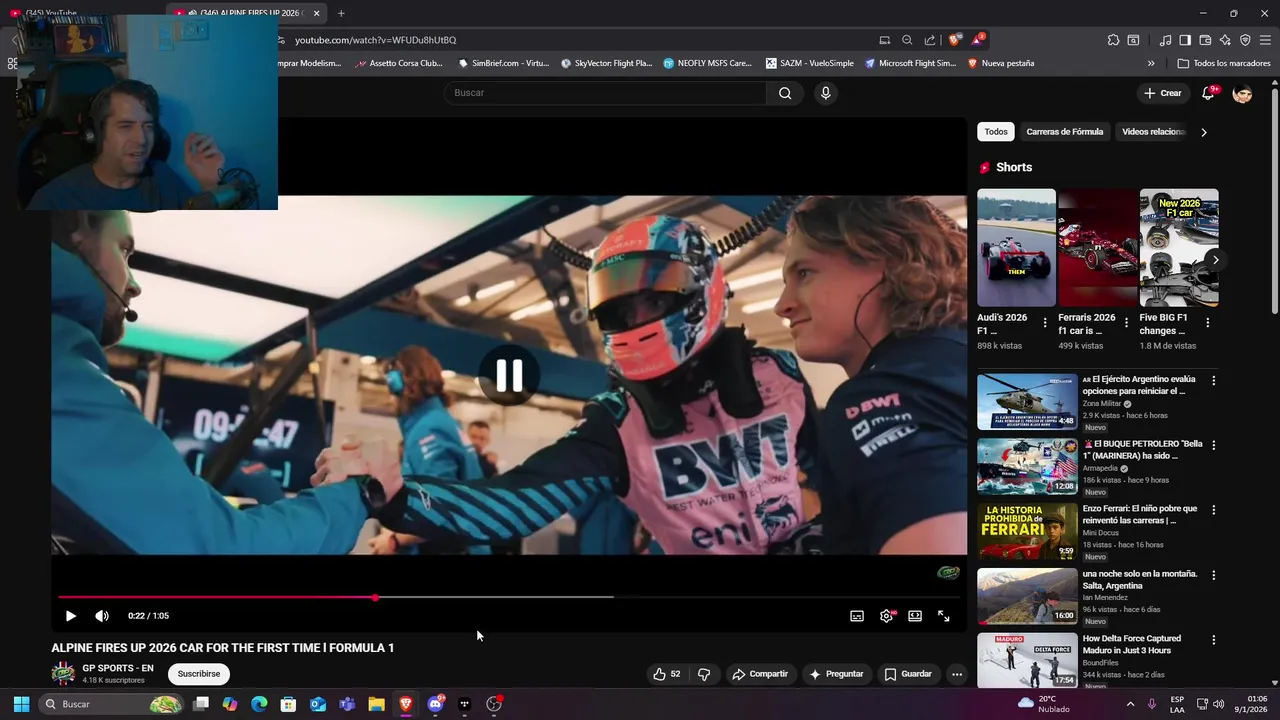Submit search with the magnifier icon
Viewport: 1280px width, 720px height.
point(785,93)
